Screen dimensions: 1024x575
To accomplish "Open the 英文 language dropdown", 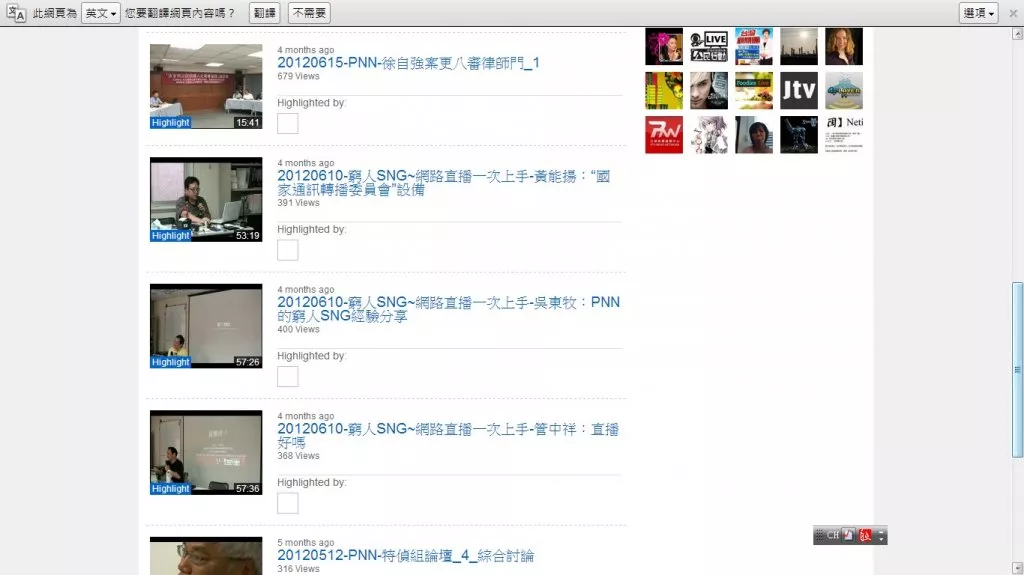I will click(101, 13).
